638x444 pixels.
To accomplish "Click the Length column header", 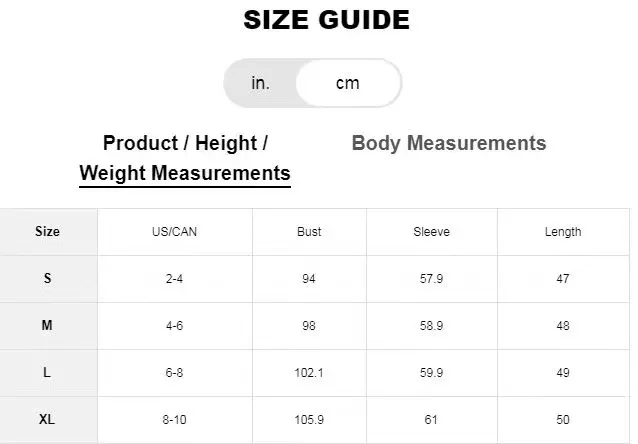I will tap(562, 232).
